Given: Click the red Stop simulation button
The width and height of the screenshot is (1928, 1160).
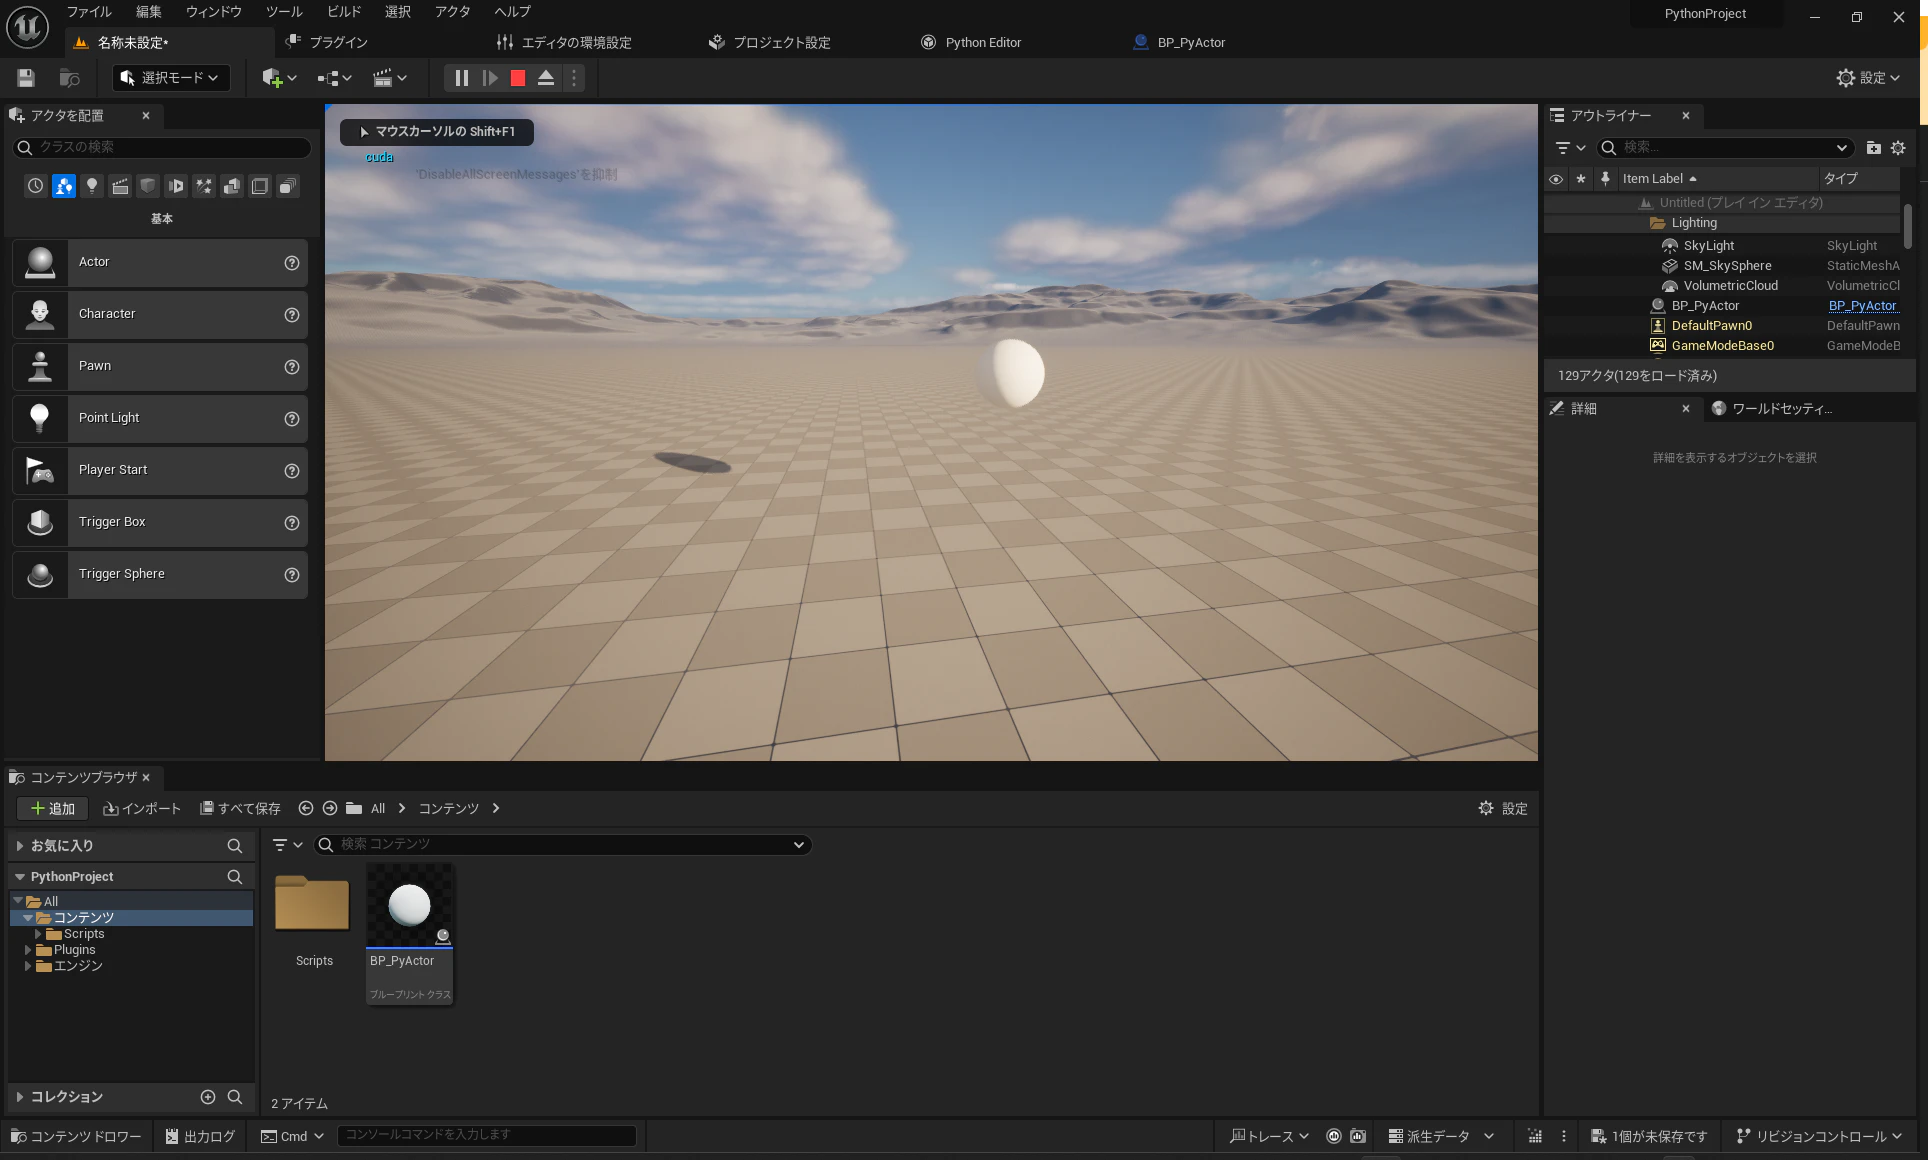Looking at the screenshot, I should click(518, 78).
